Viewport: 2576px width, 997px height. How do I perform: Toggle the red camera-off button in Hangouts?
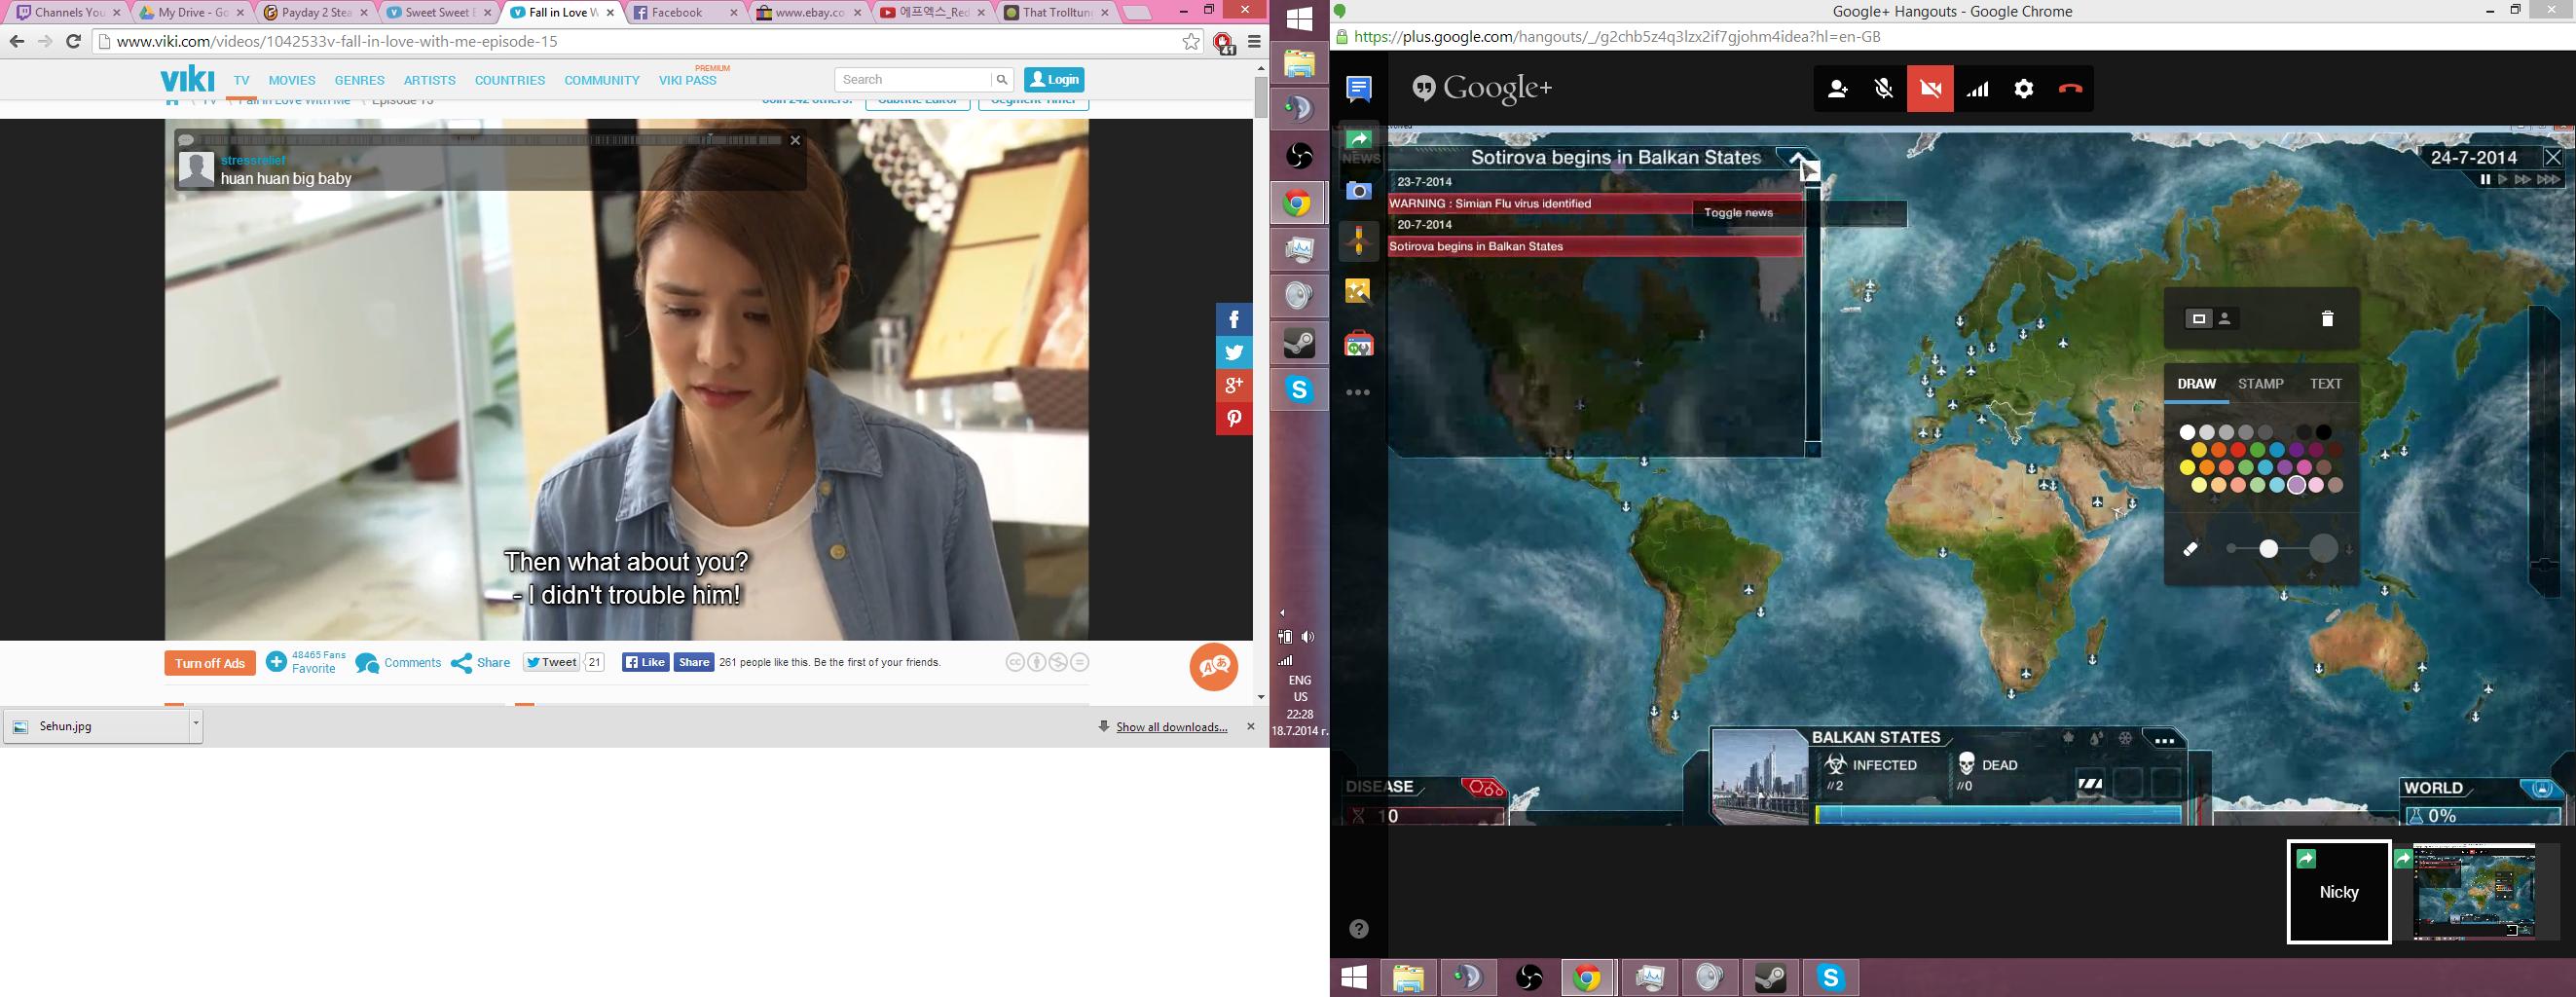(x=1930, y=89)
